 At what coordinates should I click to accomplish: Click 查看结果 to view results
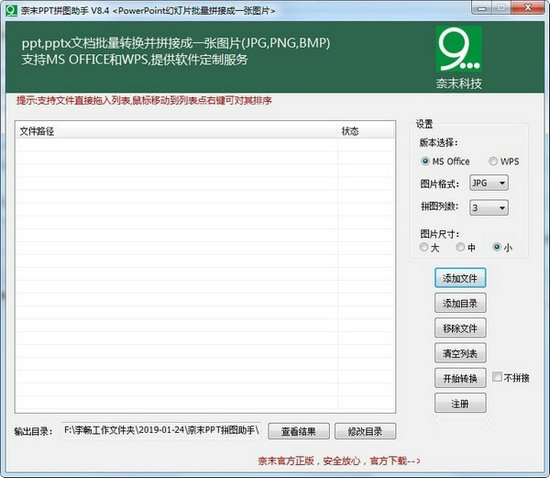[x=299, y=431]
